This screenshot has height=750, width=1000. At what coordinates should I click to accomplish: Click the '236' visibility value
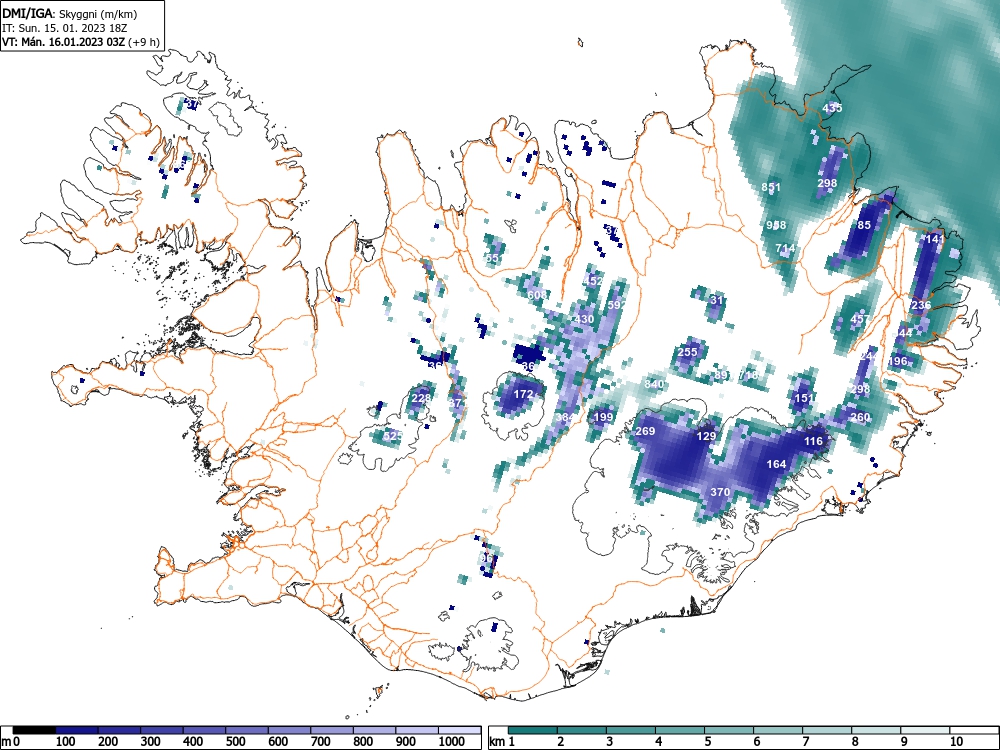[x=921, y=305]
